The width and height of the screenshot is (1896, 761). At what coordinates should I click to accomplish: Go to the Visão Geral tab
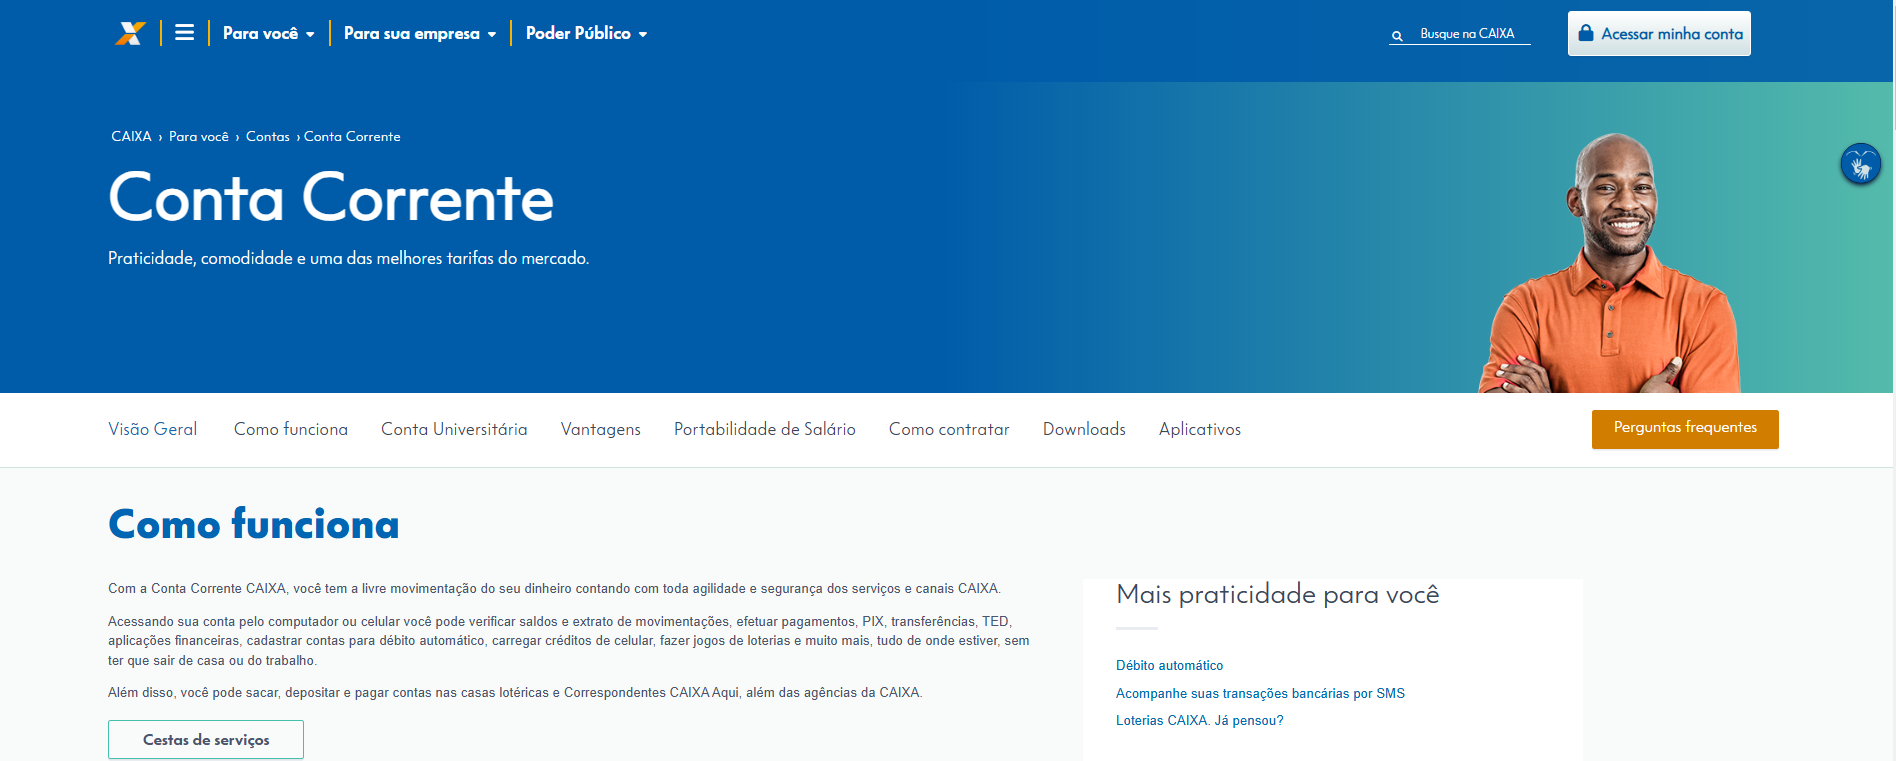coord(153,429)
